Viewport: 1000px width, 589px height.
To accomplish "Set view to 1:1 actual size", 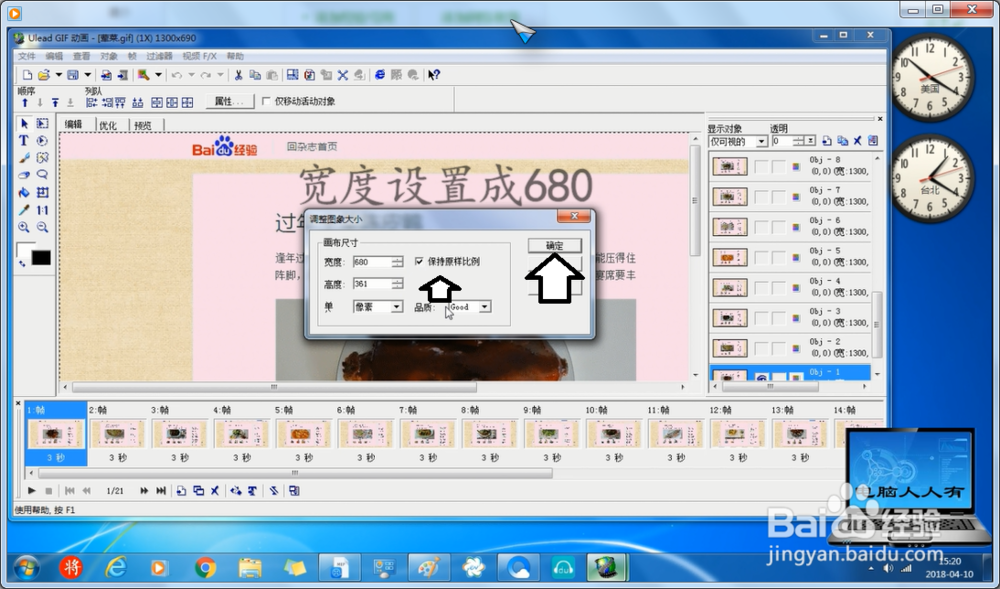I will click(x=42, y=210).
